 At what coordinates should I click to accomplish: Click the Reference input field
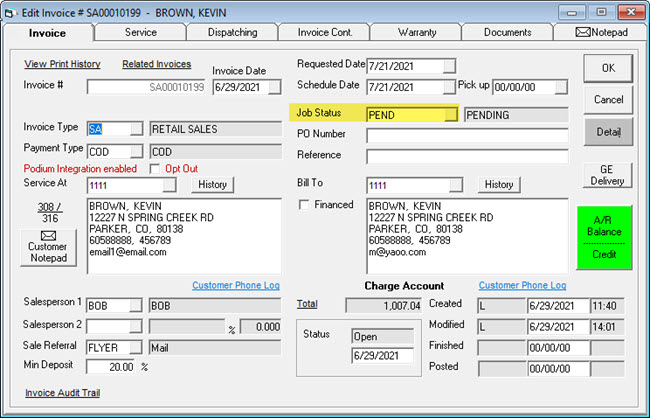coord(467,156)
